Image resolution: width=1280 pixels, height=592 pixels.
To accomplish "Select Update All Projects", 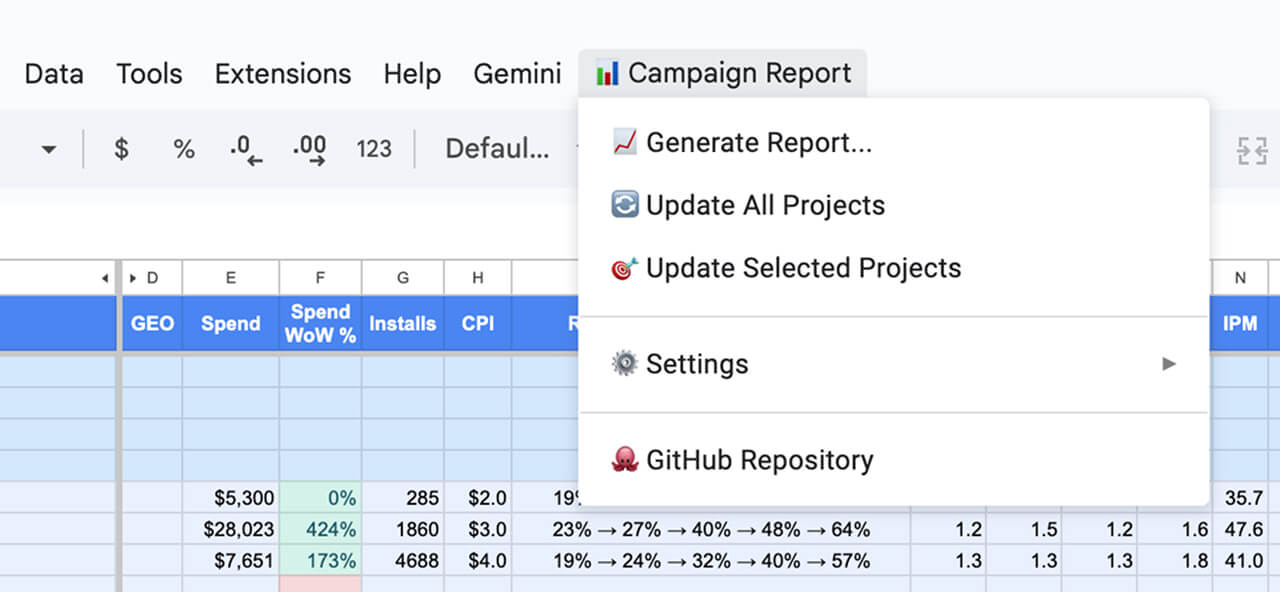I will pos(765,206).
